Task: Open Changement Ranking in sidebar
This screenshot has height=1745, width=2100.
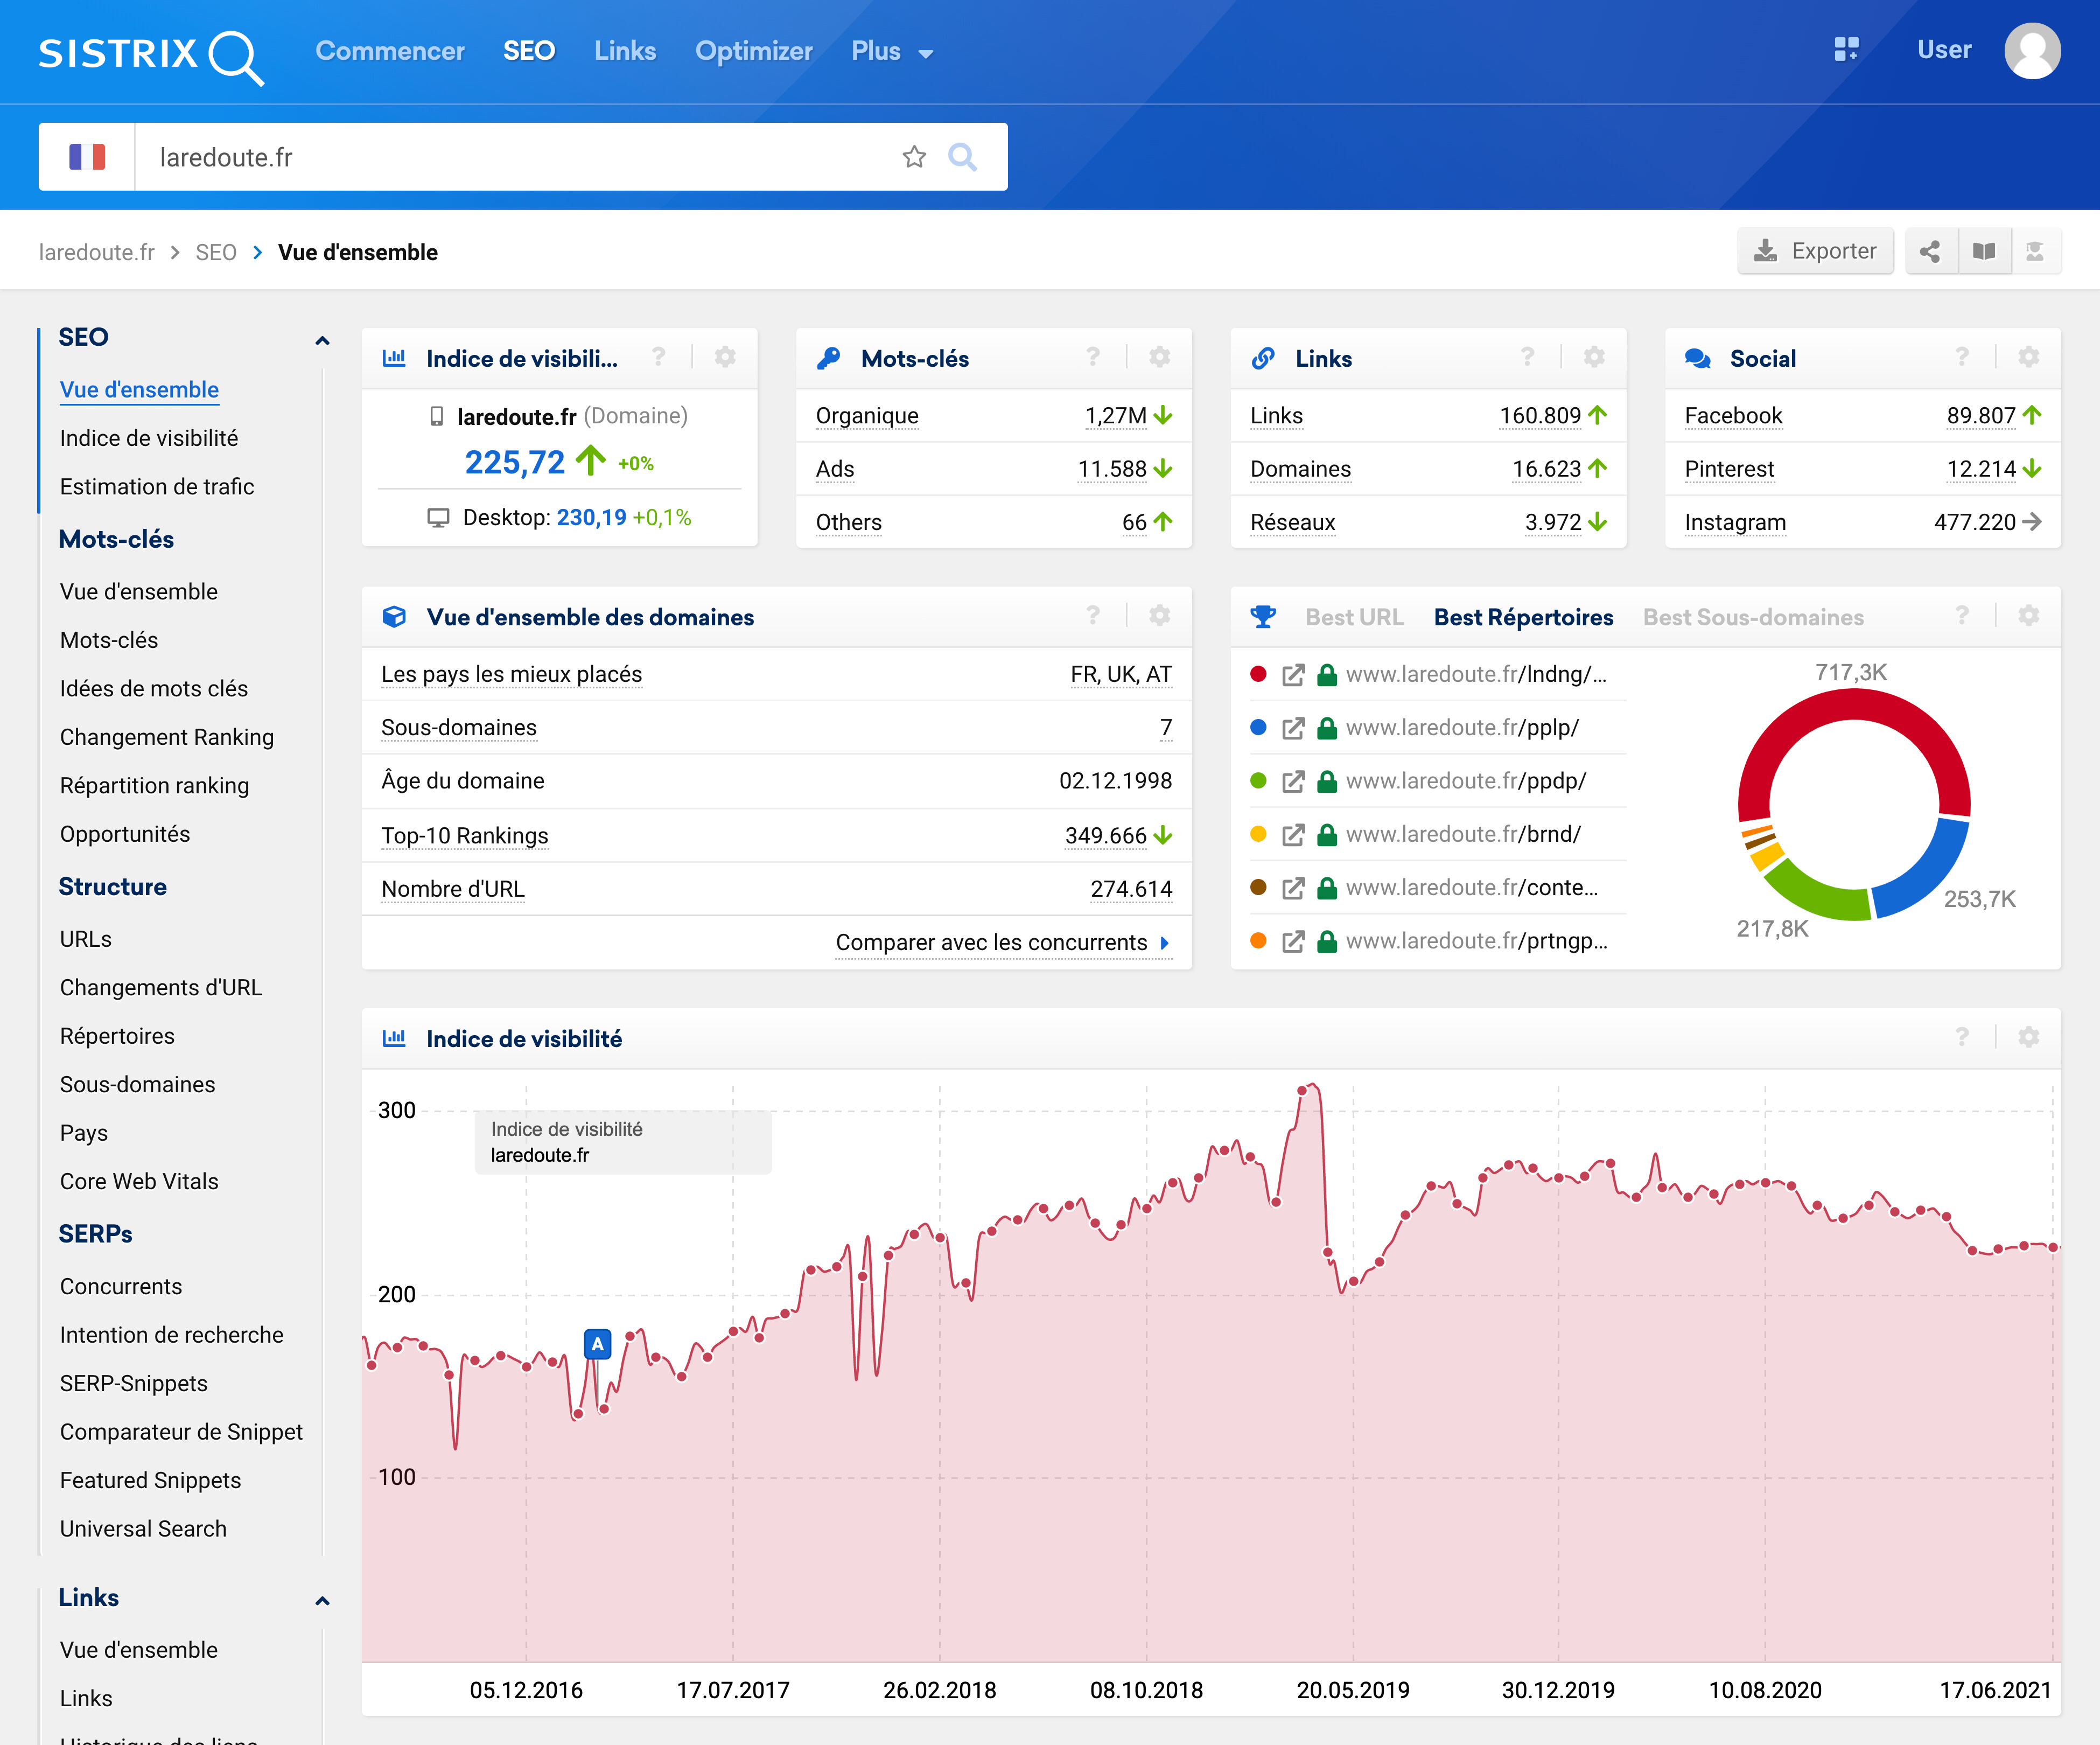Action: (x=167, y=737)
